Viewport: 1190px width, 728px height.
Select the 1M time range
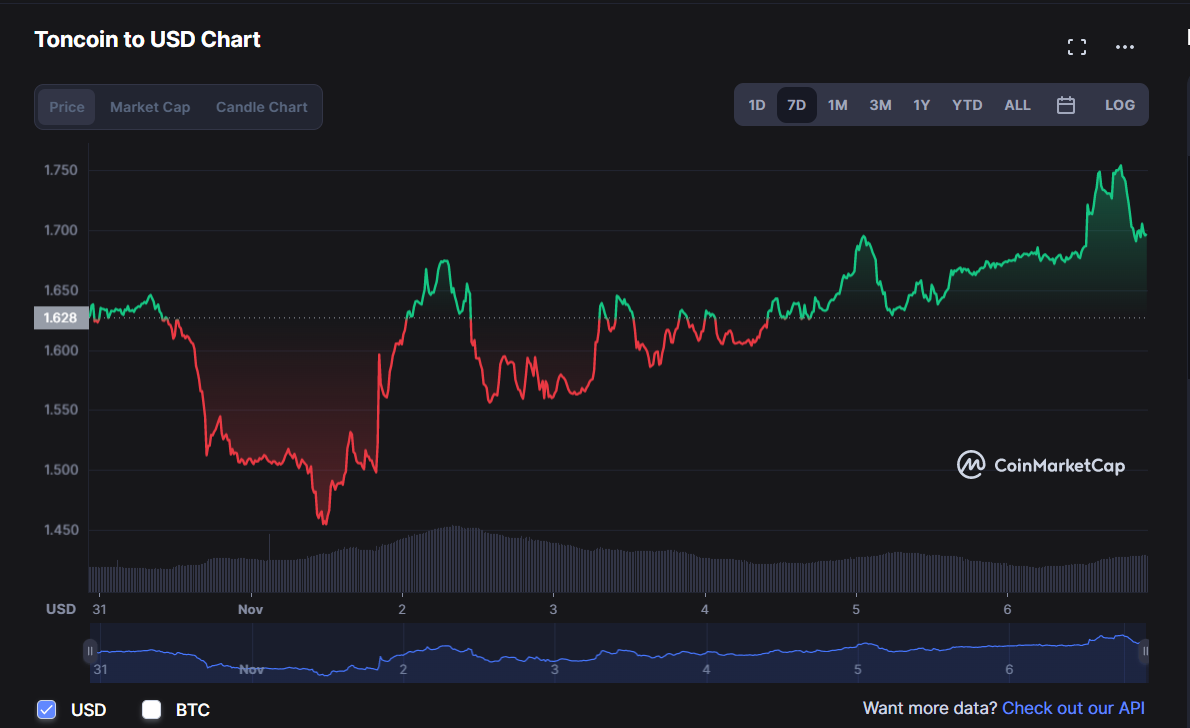[x=838, y=105]
